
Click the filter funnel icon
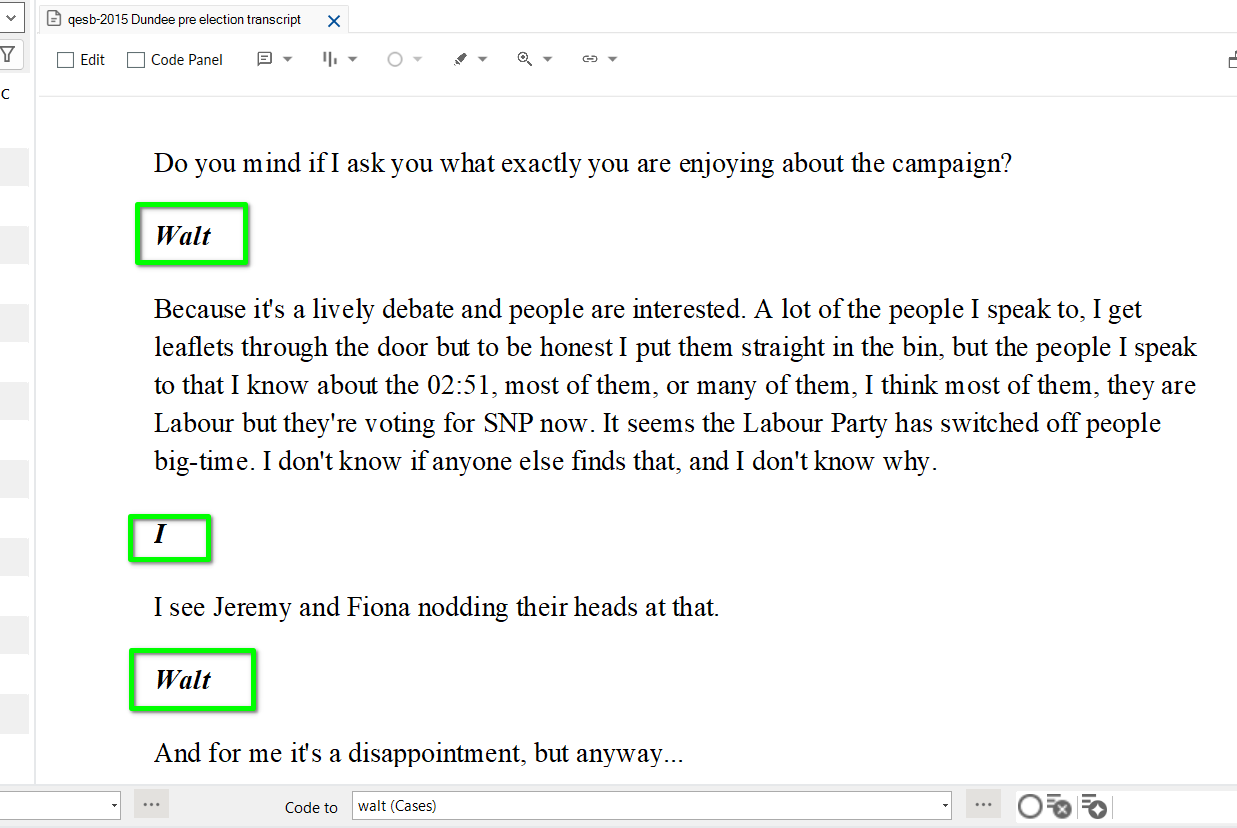[x=8, y=54]
